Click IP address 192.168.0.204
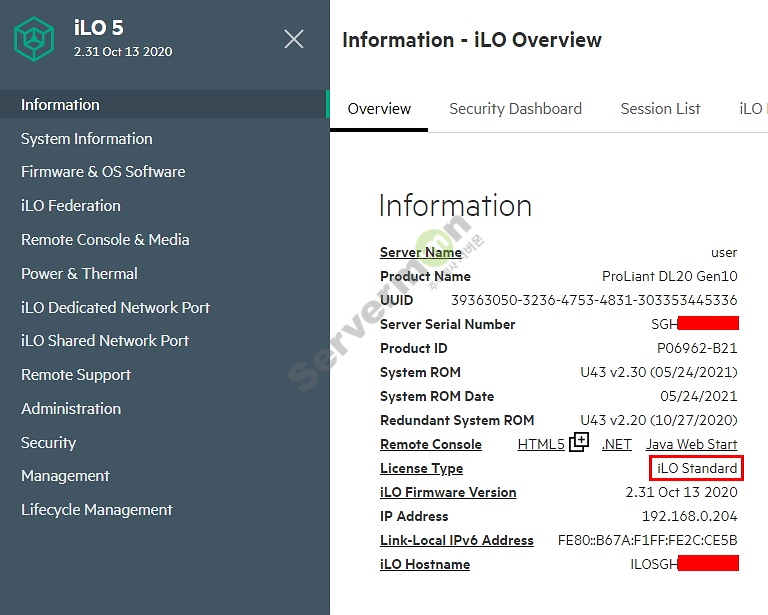The width and height of the screenshot is (768, 615). click(690, 516)
